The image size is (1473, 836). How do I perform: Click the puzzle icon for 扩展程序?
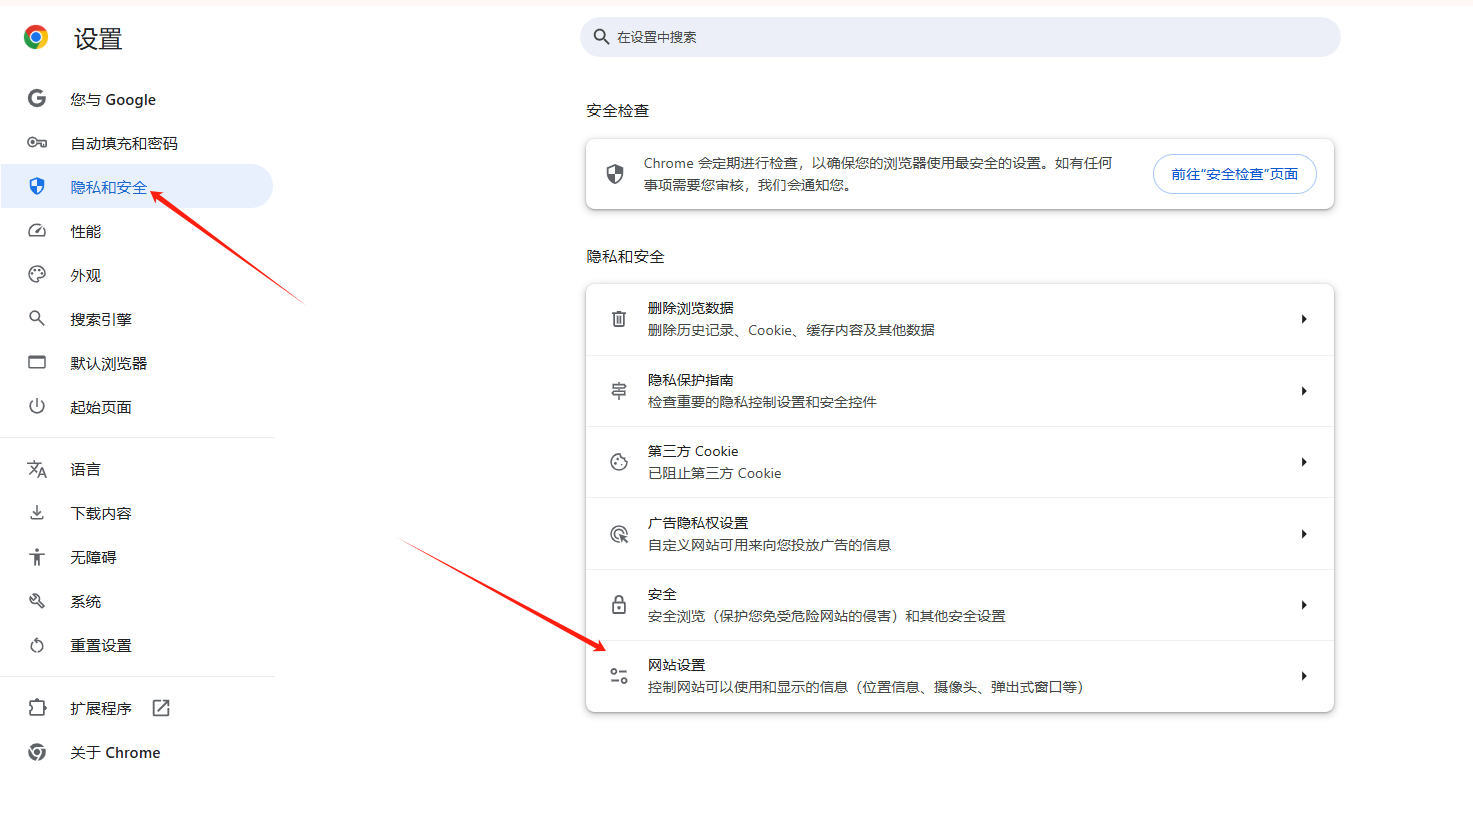[x=37, y=707]
